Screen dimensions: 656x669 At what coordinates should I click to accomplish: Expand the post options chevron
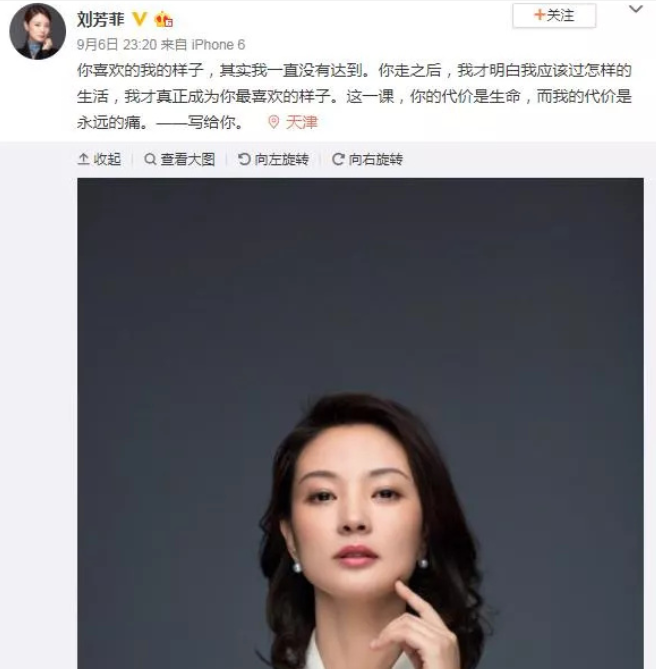click(x=636, y=9)
